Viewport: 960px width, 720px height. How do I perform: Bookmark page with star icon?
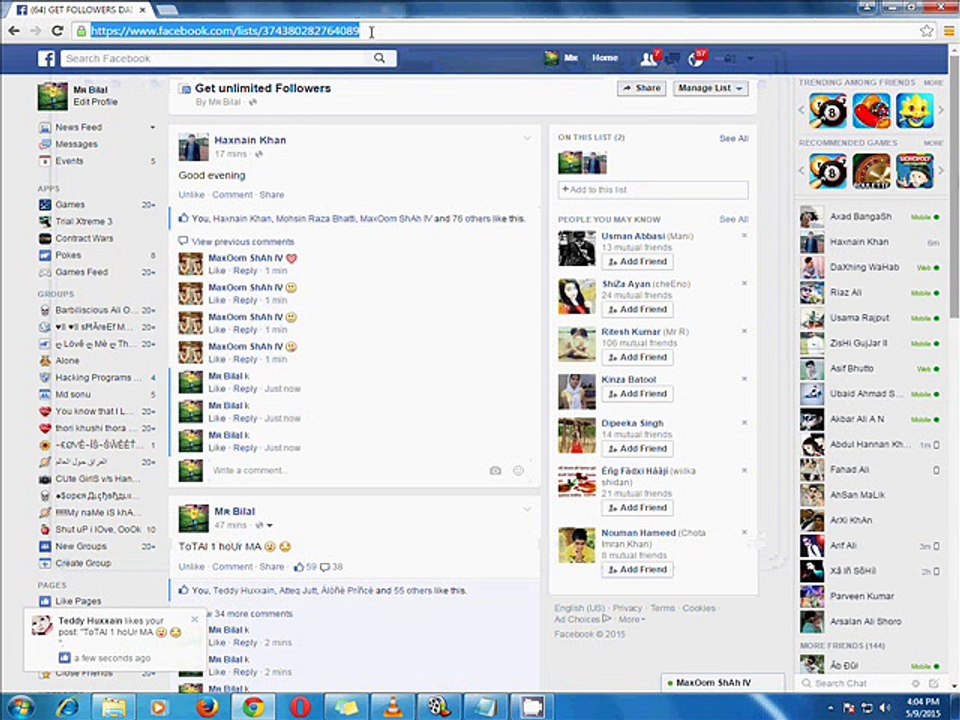[x=926, y=31]
